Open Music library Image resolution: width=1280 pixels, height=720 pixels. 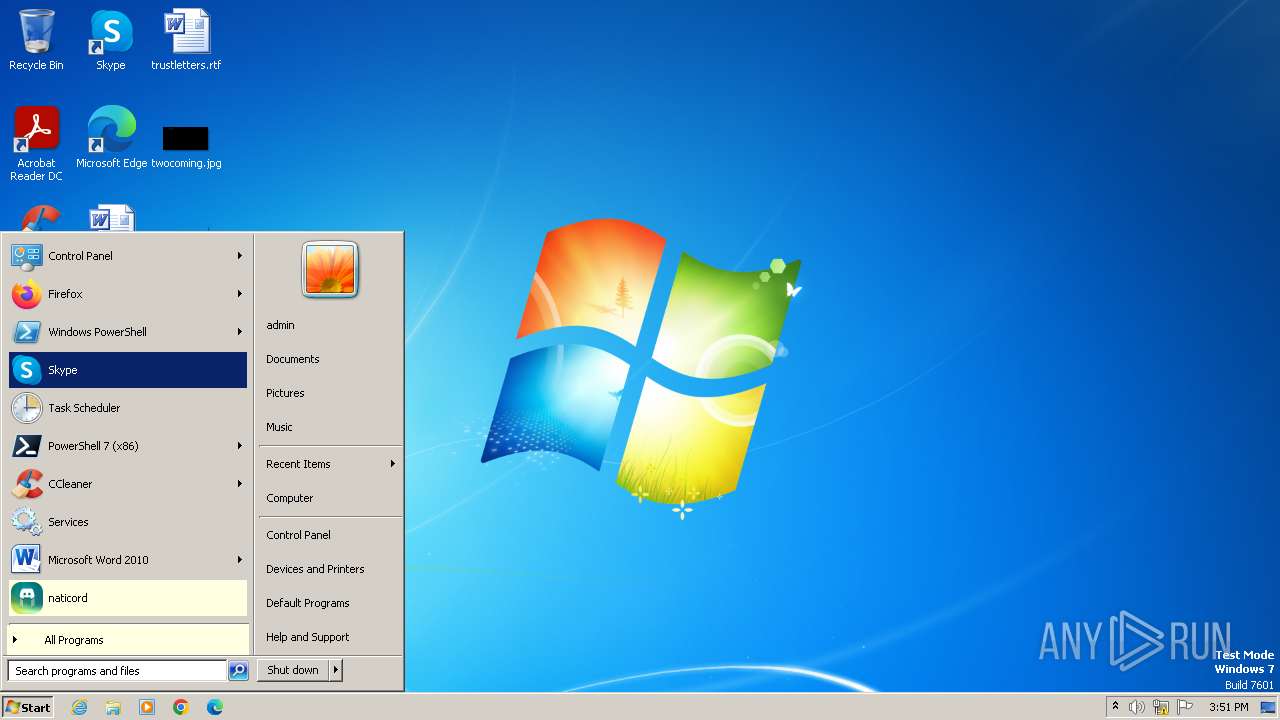click(330, 427)
